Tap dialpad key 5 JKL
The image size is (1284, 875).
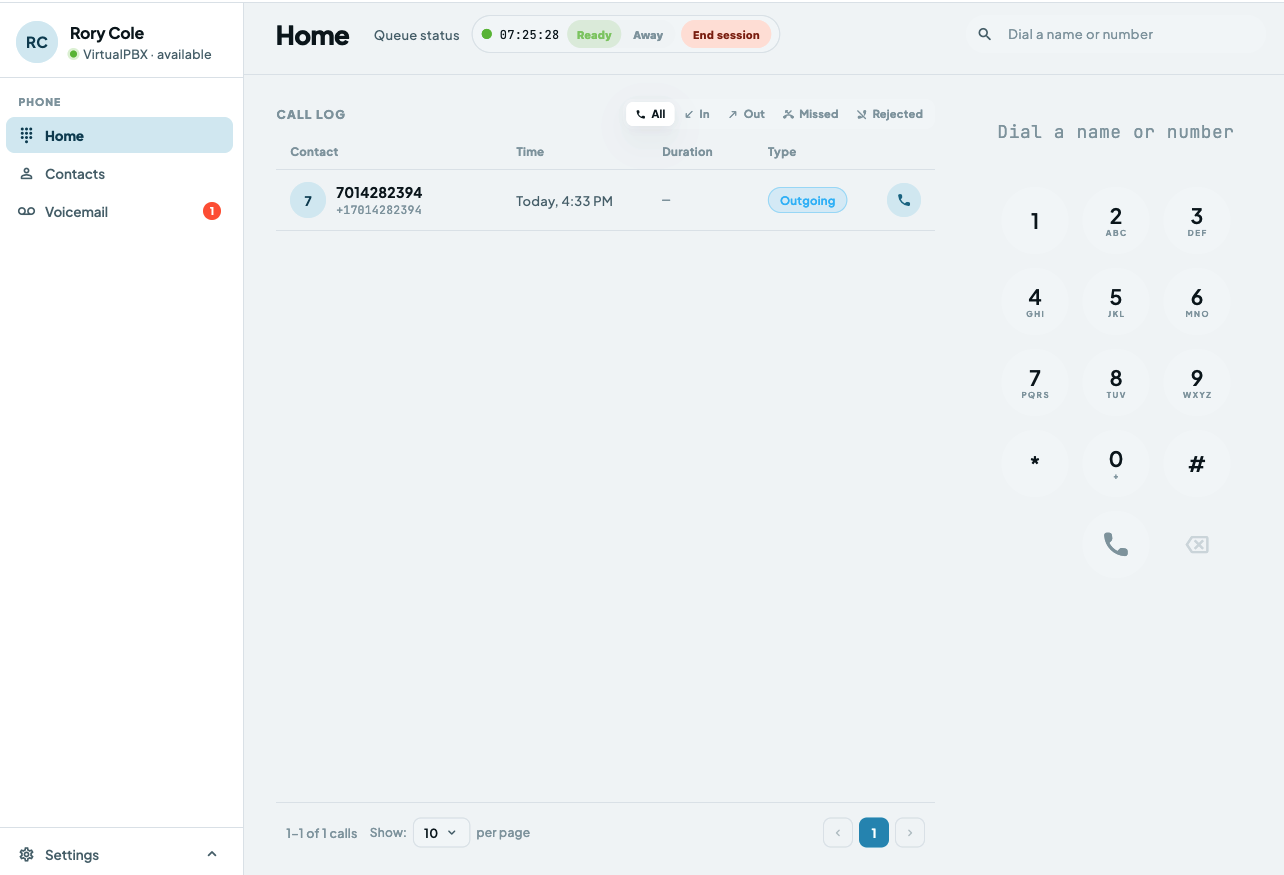[1116, 302]
